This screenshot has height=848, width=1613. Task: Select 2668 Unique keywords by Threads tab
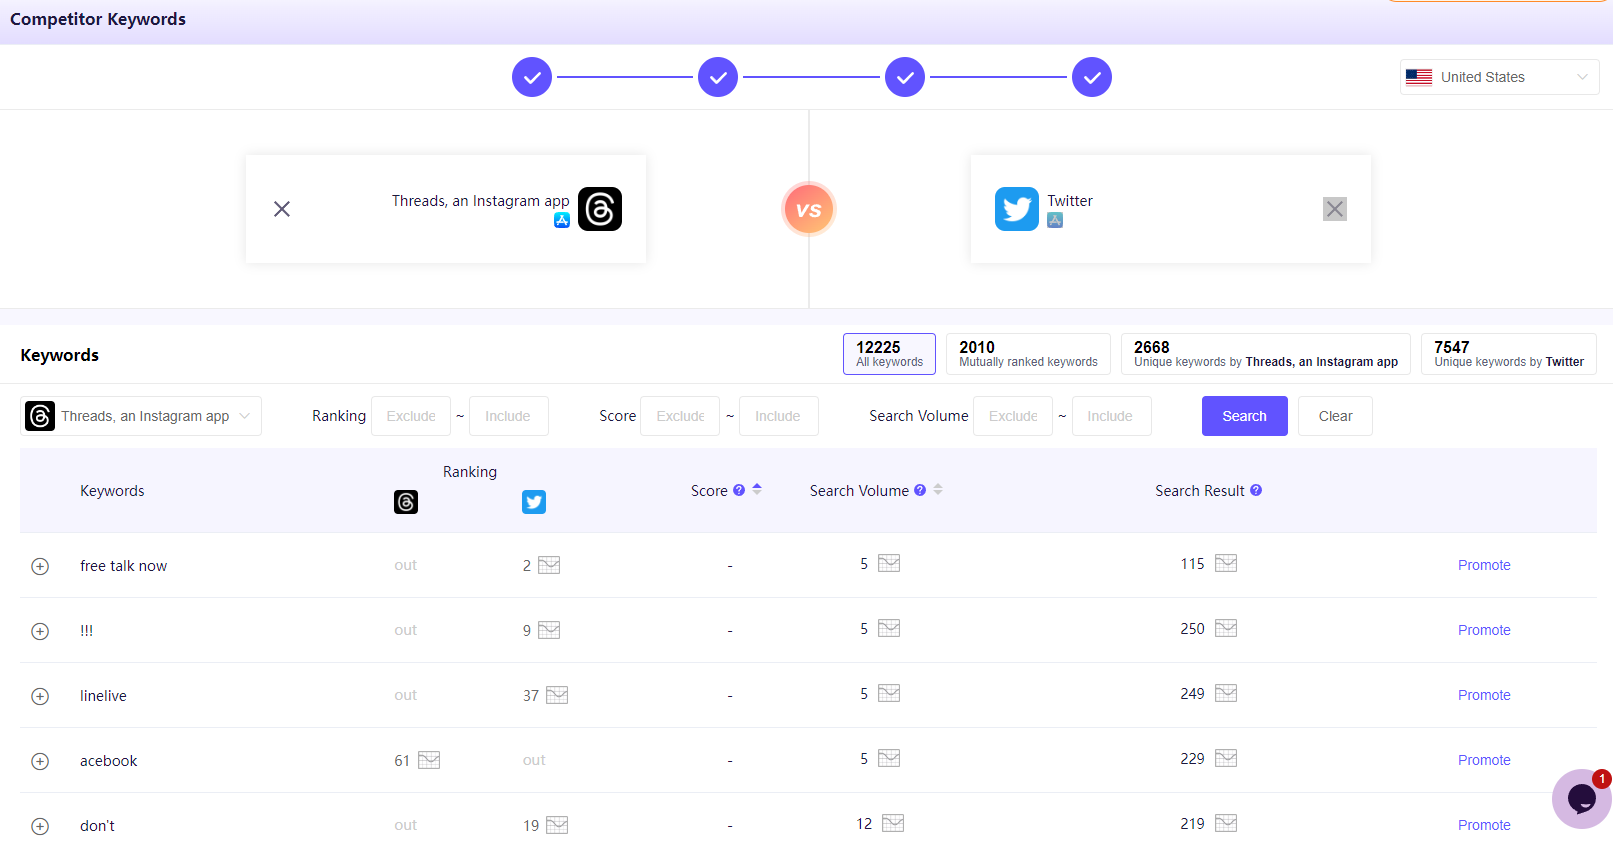[1266, 354]
